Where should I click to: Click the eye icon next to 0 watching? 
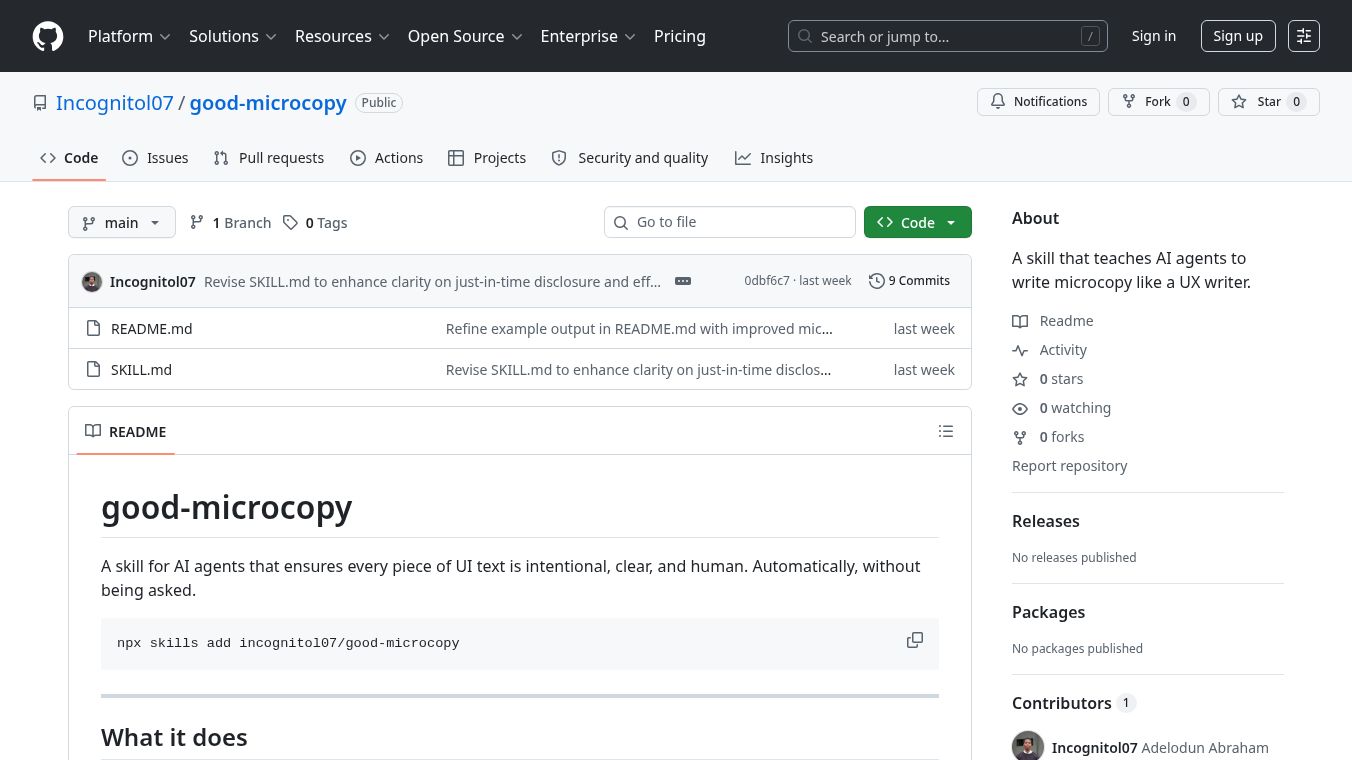tap(1020, 408)
